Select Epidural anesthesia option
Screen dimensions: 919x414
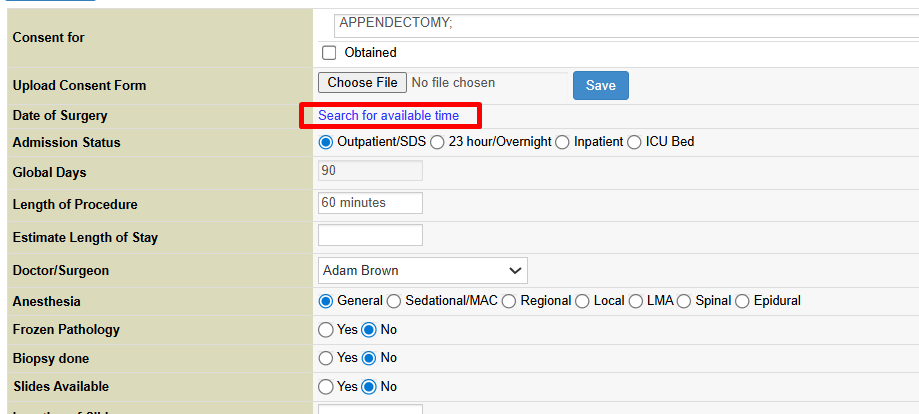pos(742,301)
